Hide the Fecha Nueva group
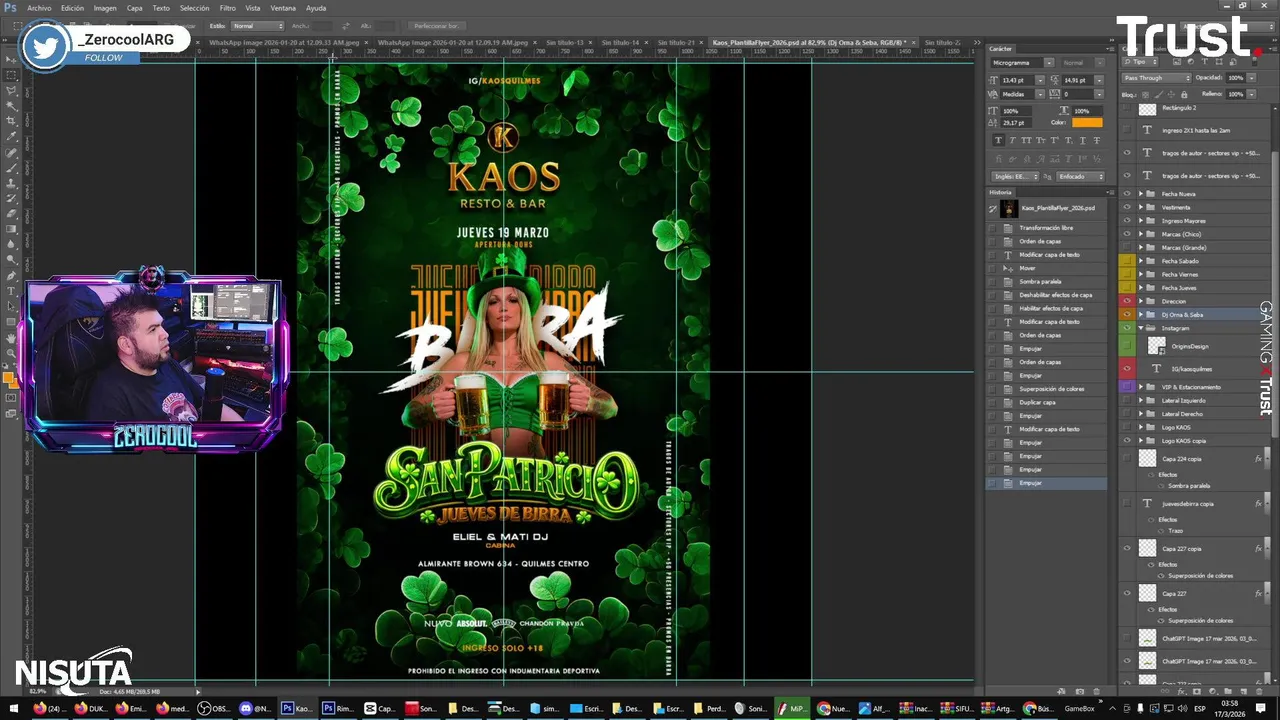 tap(1127, 194)
